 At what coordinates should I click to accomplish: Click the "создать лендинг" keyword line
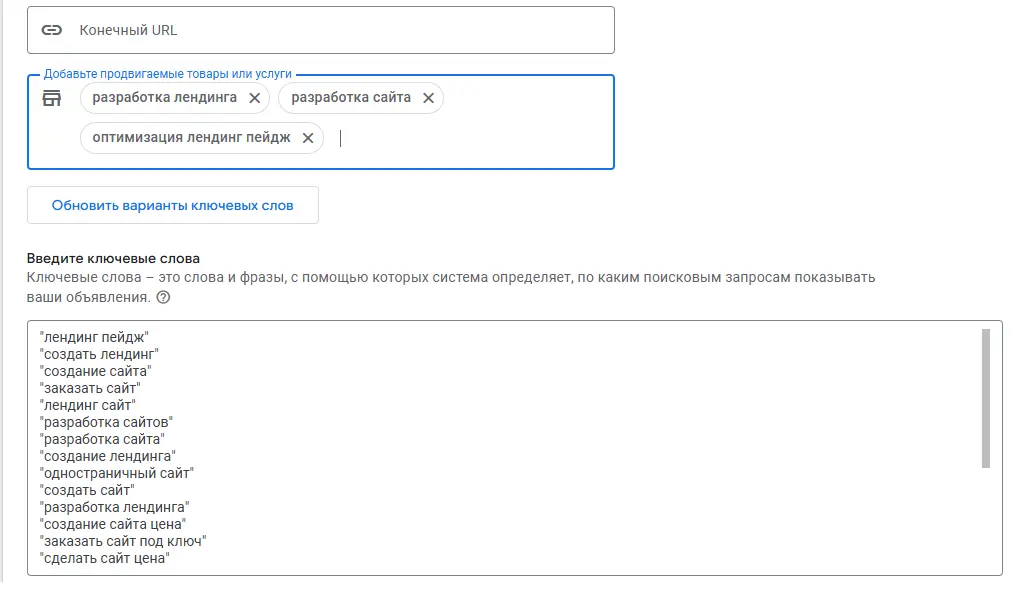99,355
